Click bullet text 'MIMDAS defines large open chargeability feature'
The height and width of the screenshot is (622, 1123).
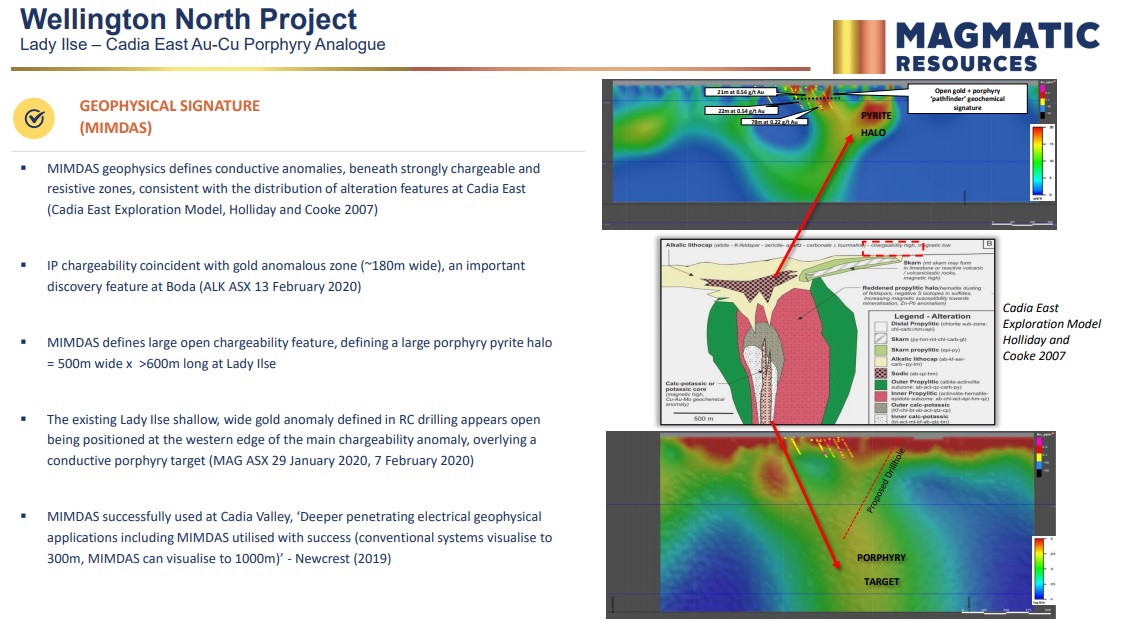[x=191, y=343]
